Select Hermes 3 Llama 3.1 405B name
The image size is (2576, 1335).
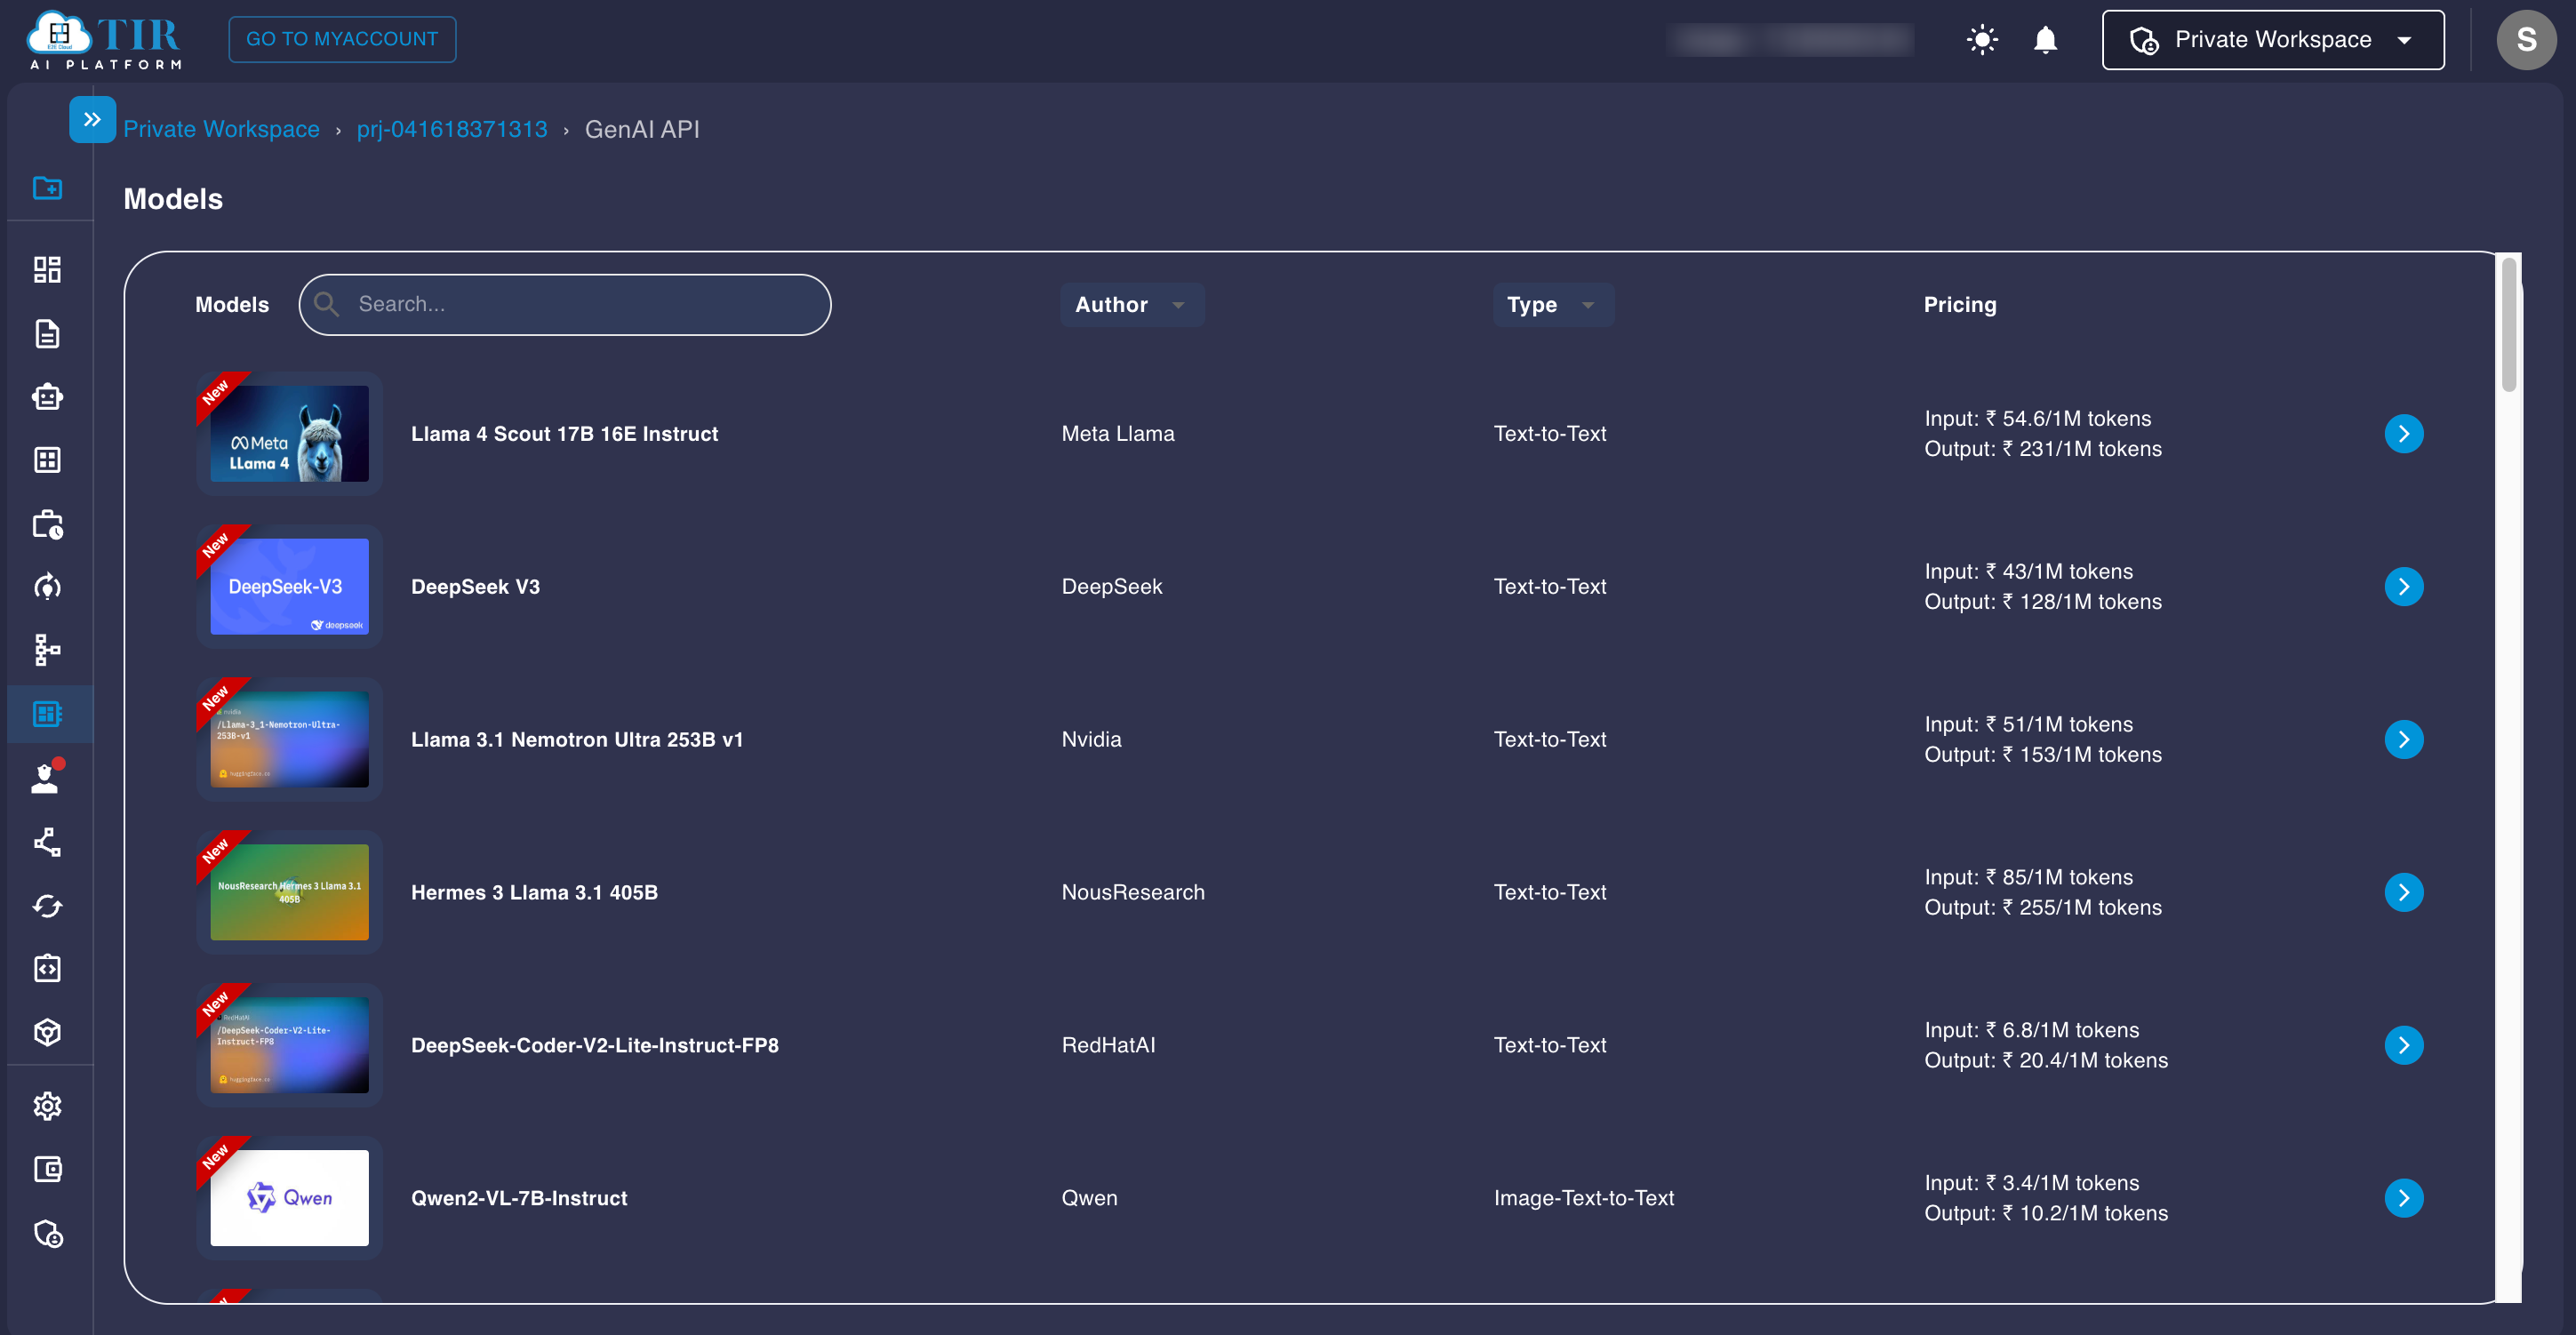tap(534, 893)
